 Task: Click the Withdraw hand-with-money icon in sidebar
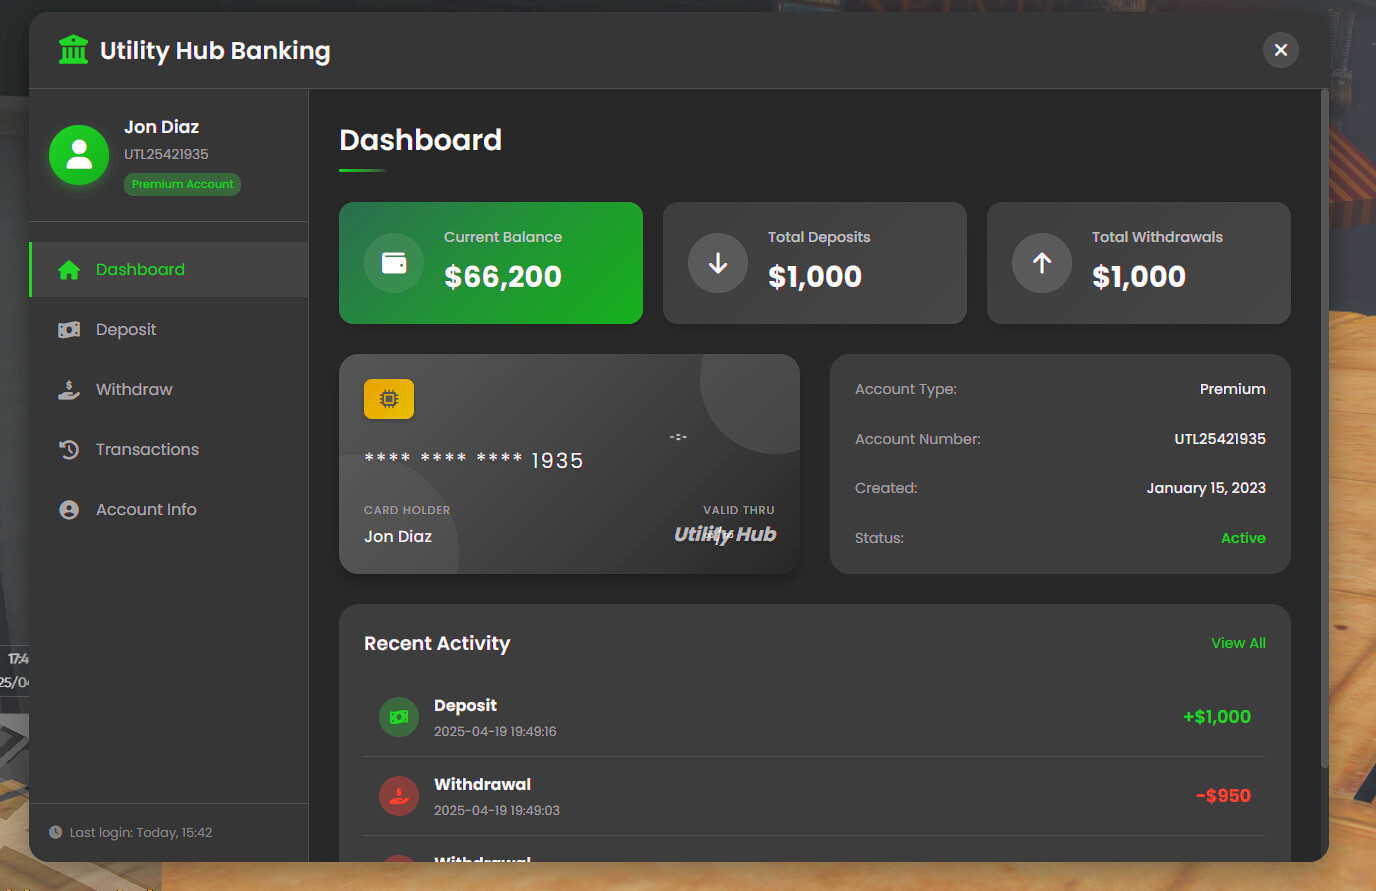(69, 390)
